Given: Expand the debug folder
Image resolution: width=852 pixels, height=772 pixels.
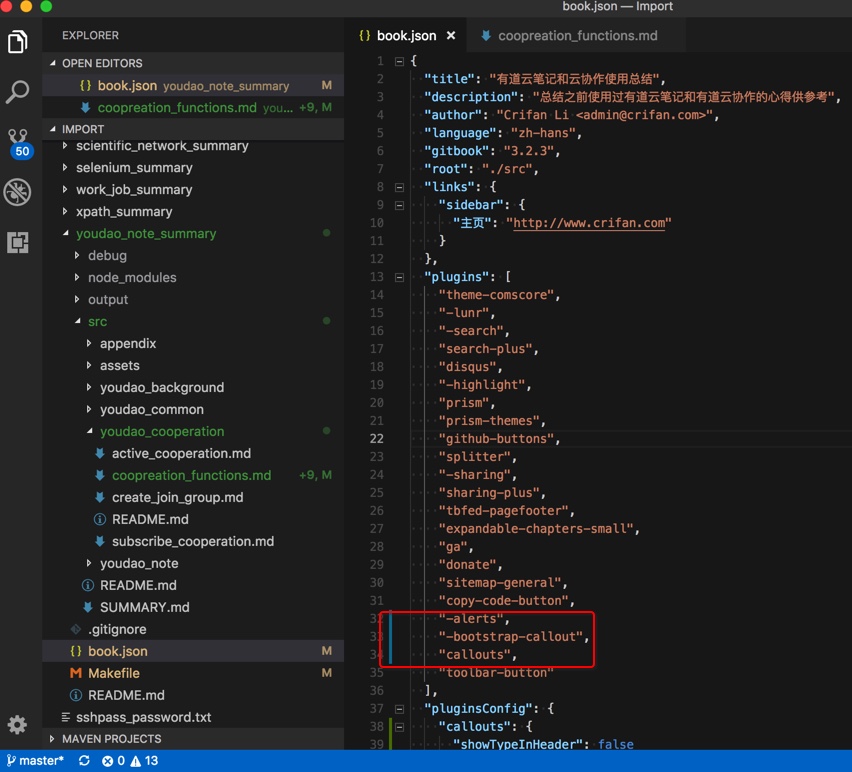Looking at the screenshot, I should pyautogui.click(x=193, y=255).
